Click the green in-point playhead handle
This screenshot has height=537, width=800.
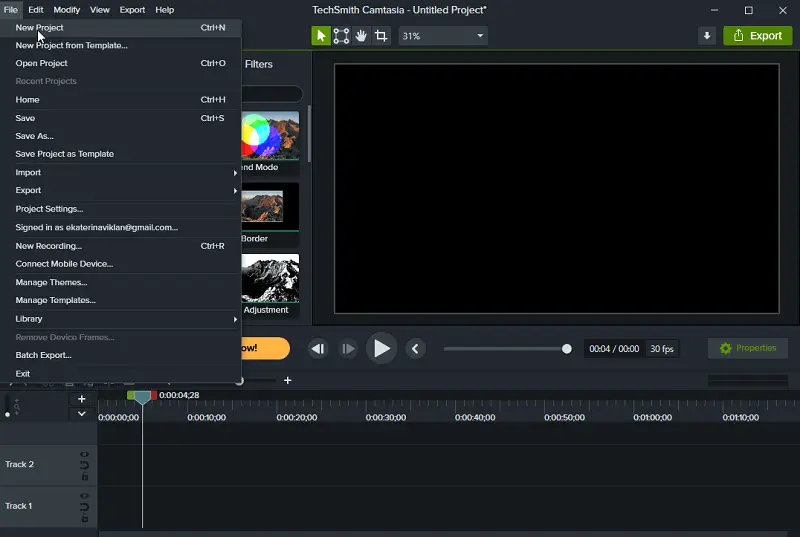(x=131, y=395)
